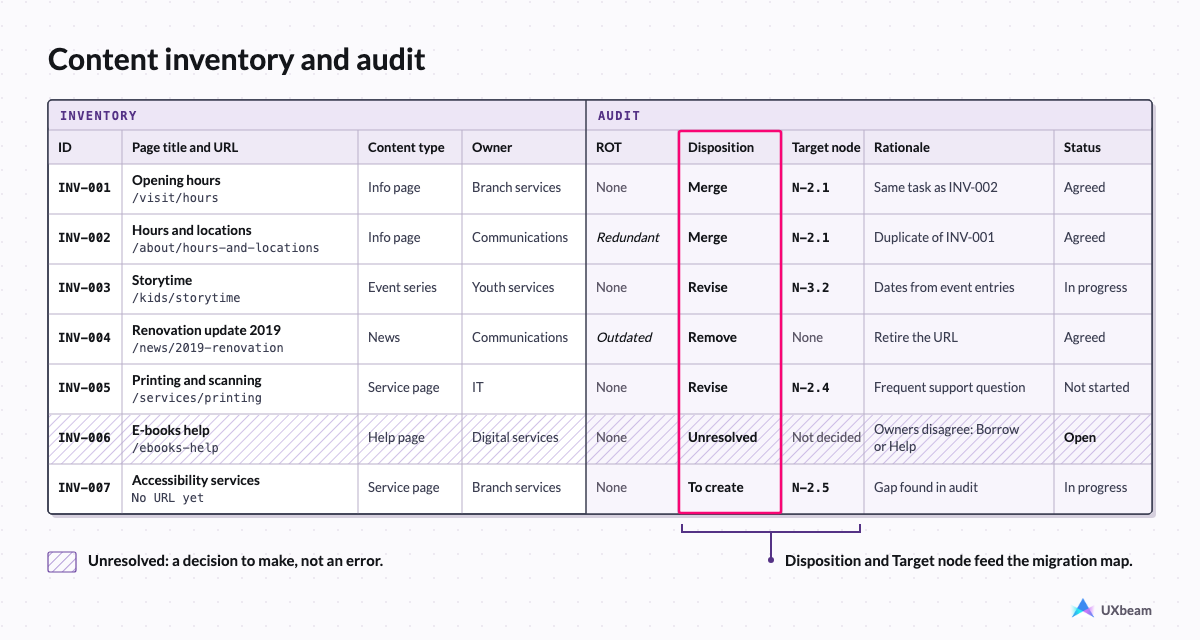Select row ID INV-006

(x=84, y=438)
